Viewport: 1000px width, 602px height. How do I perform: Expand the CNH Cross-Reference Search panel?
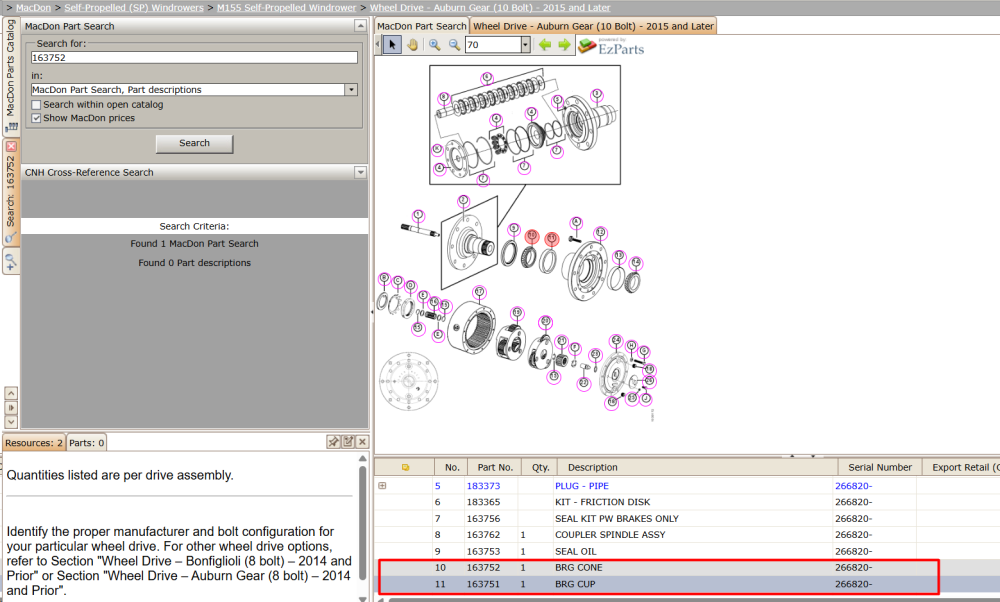click(360, 172)
